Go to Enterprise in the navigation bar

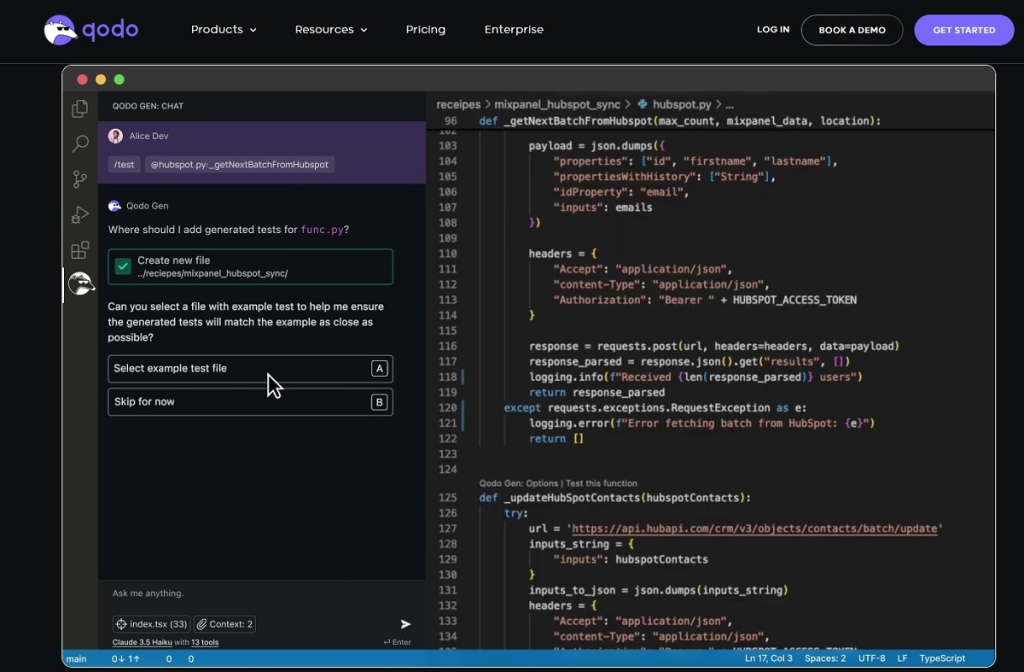click(514, 30)
